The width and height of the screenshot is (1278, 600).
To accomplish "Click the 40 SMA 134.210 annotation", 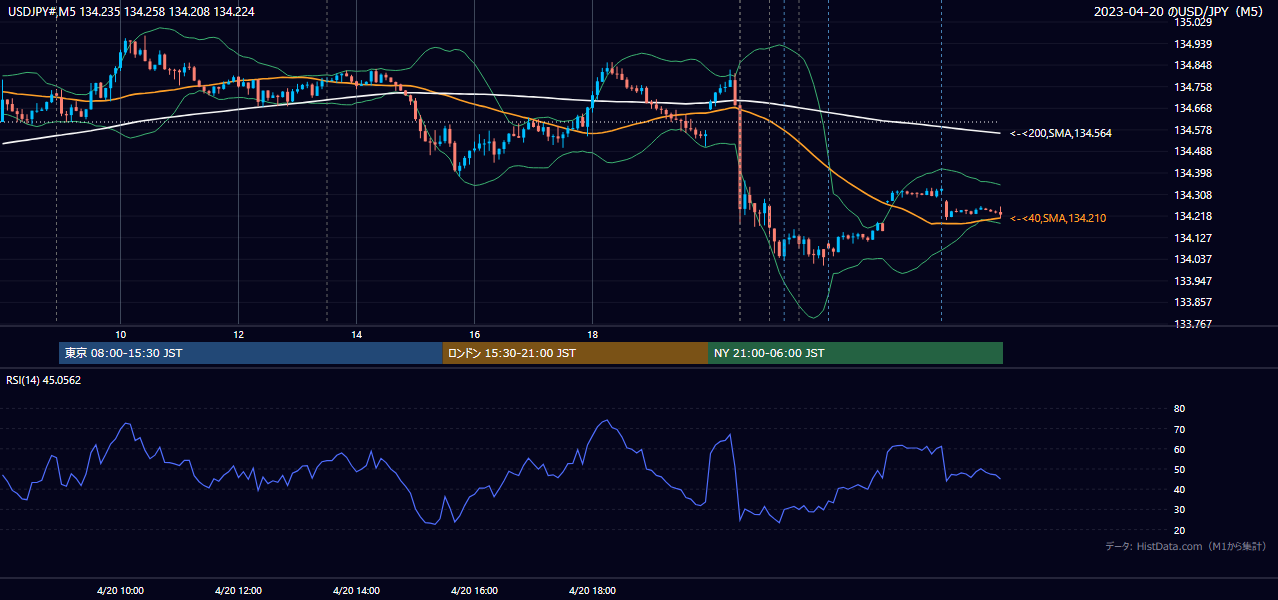I will pos(1058,218).
